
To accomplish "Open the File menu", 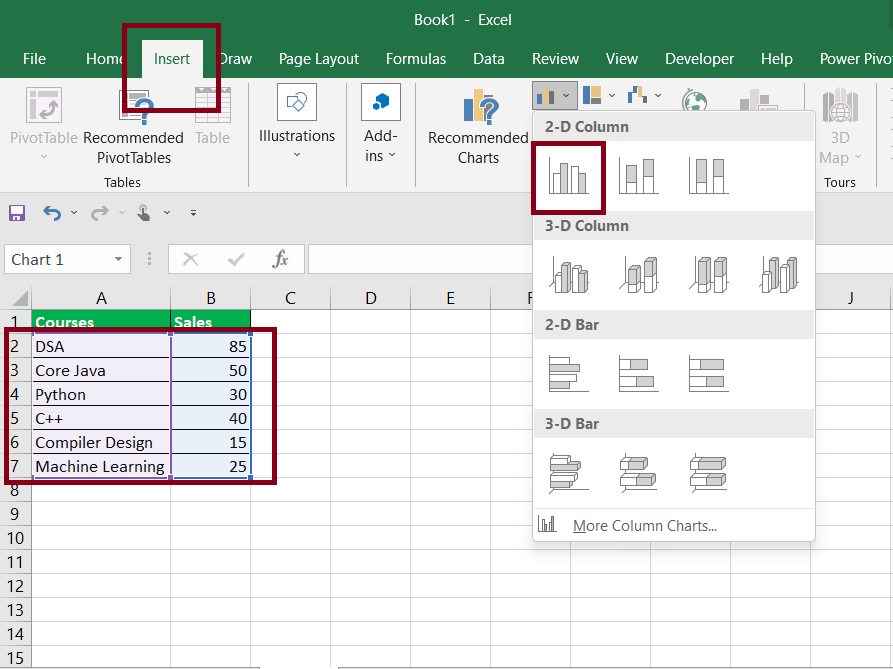I will [x=34, y=59].
